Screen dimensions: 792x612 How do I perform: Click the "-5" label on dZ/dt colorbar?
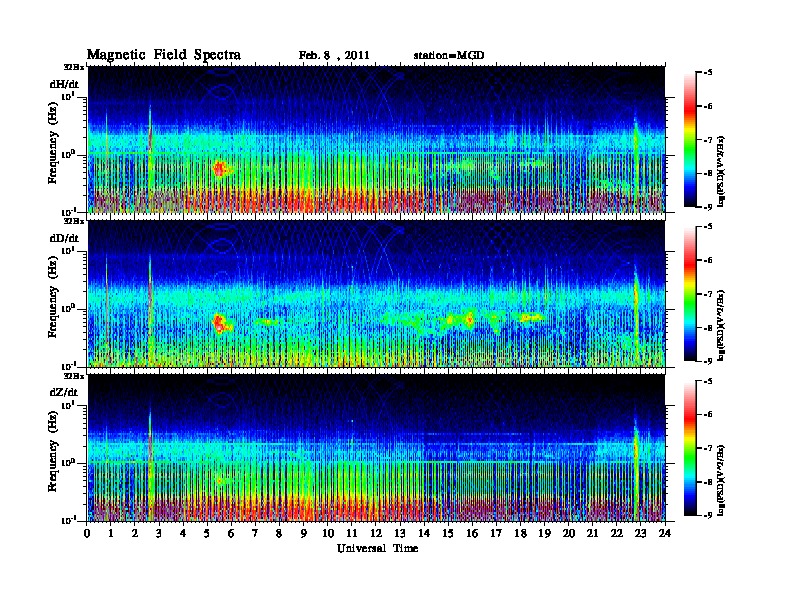coord(709,381)
